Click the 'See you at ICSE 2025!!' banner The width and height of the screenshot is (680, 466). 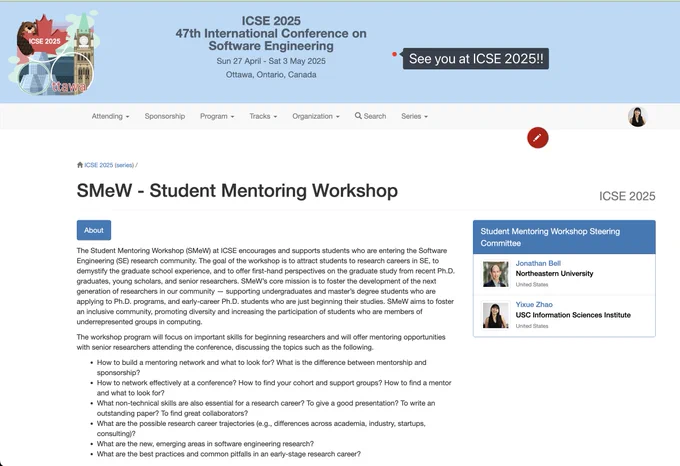[476, 59]
